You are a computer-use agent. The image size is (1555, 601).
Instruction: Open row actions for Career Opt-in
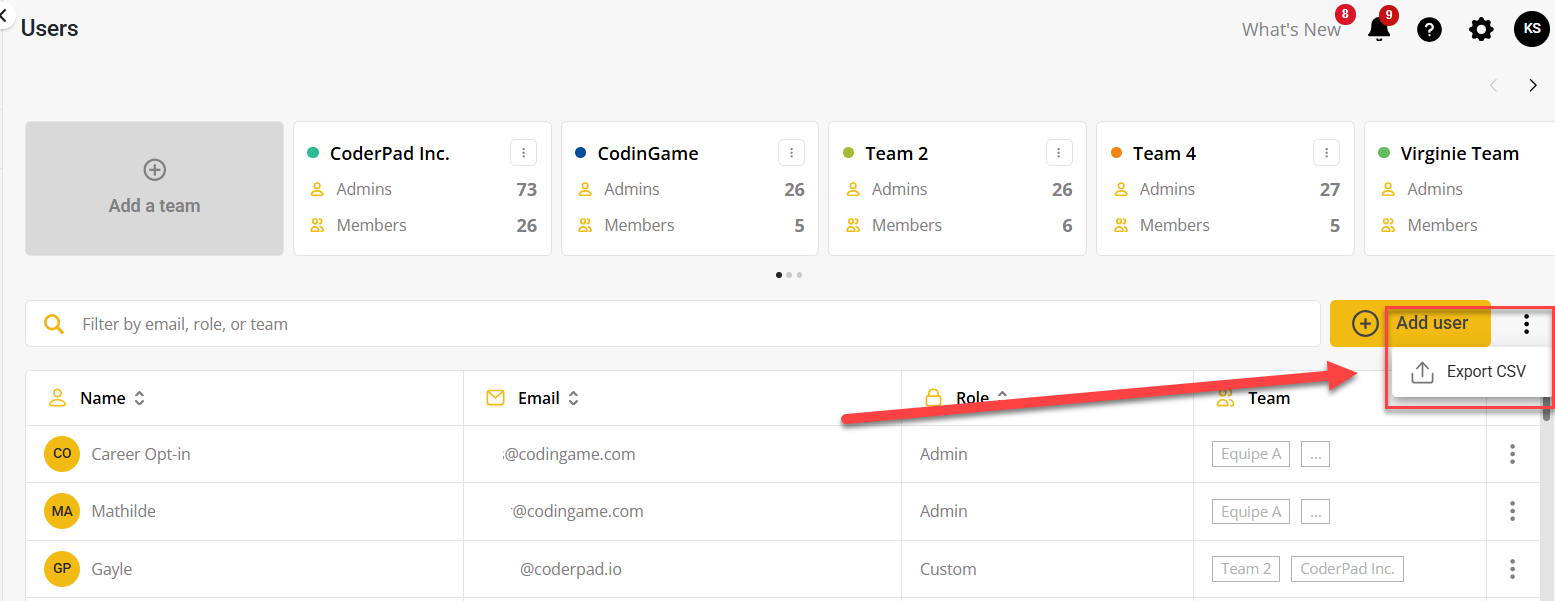click(1512, 454)
